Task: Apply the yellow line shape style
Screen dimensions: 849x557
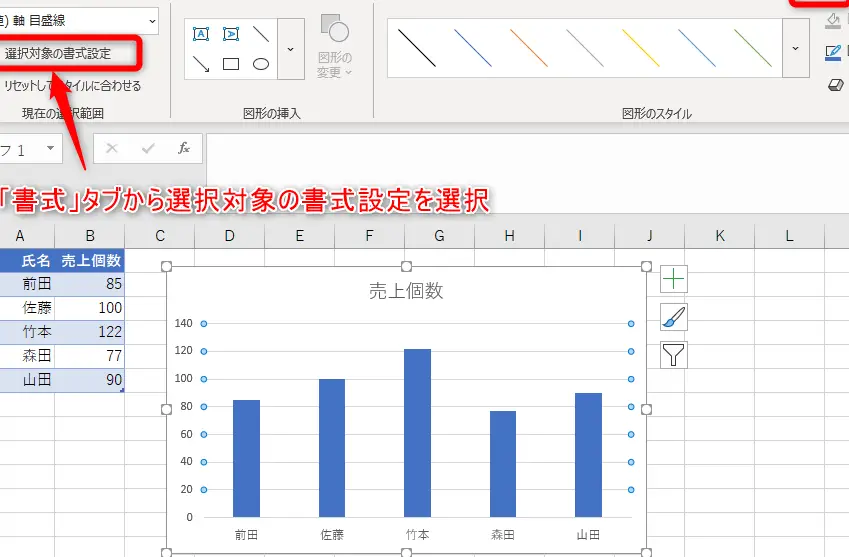Action: pos(640,47)
